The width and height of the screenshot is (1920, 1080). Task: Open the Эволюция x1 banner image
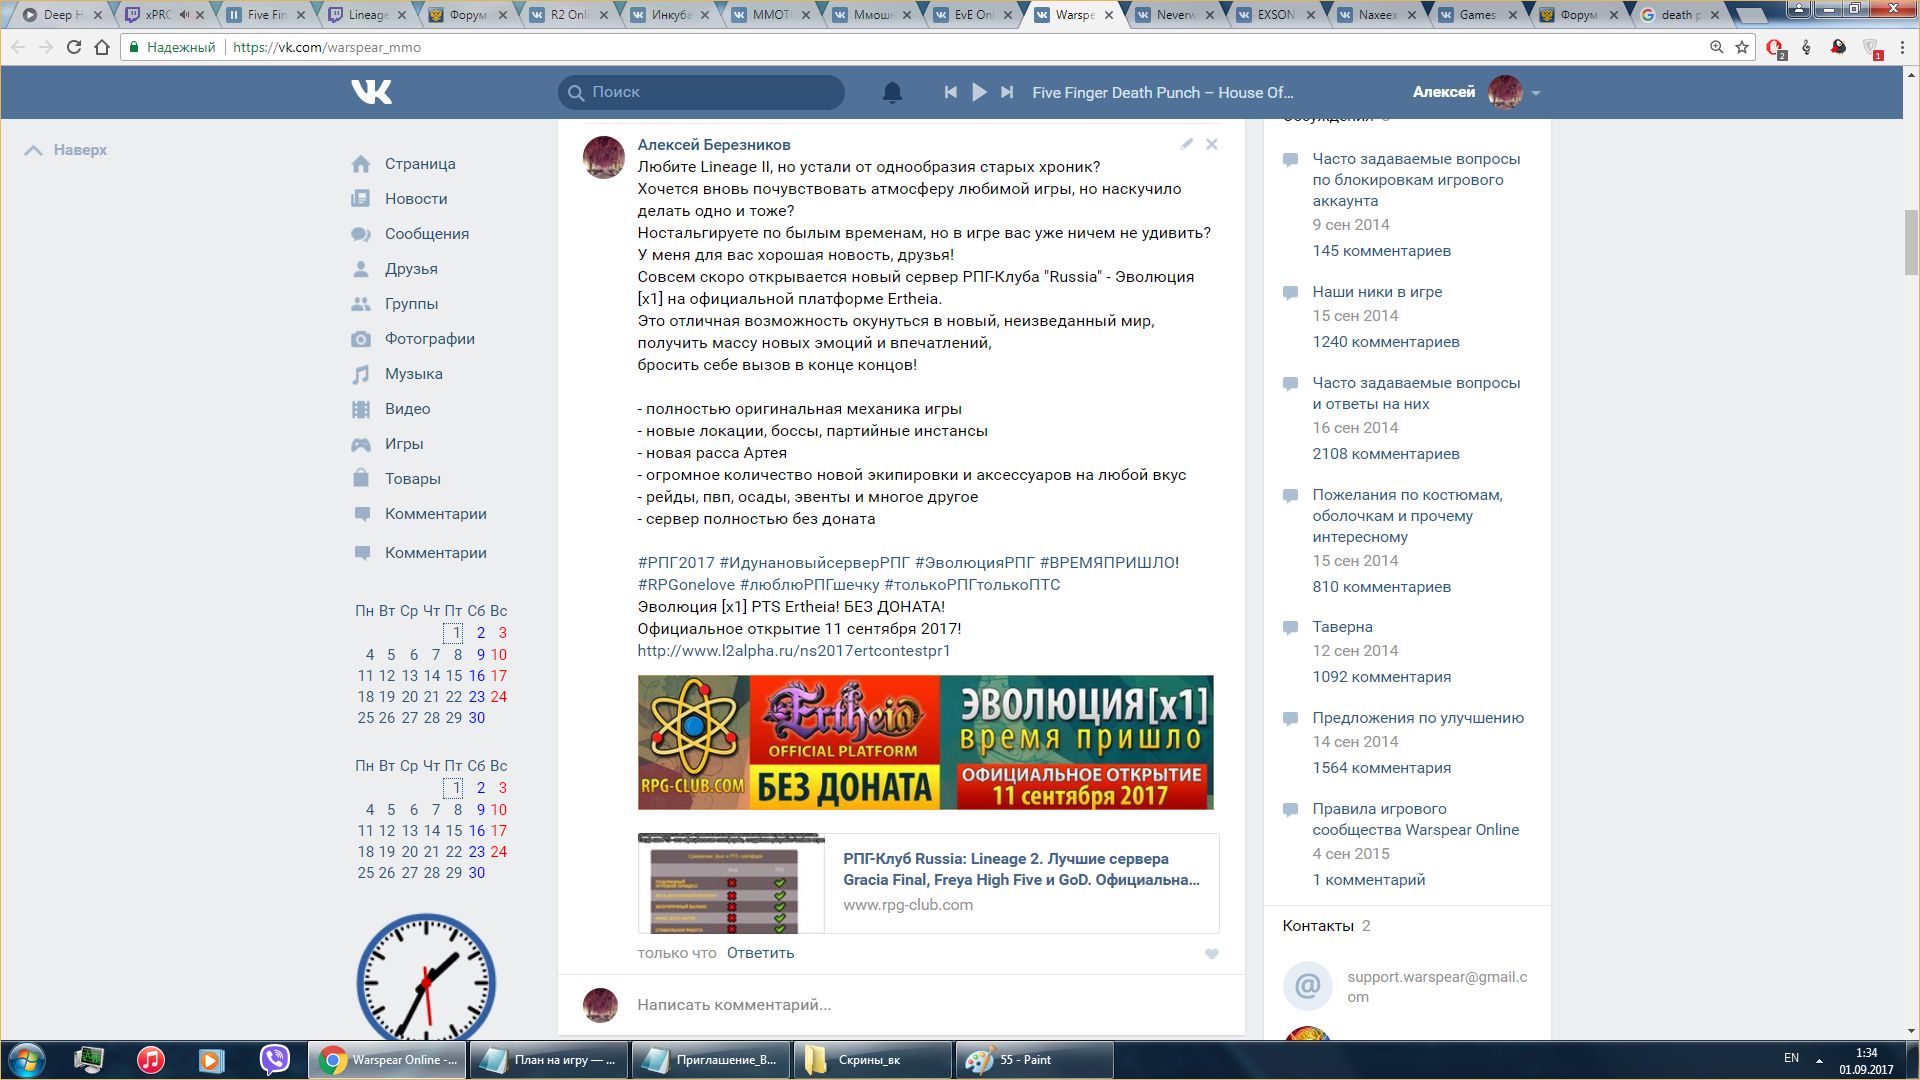[926, 743]
